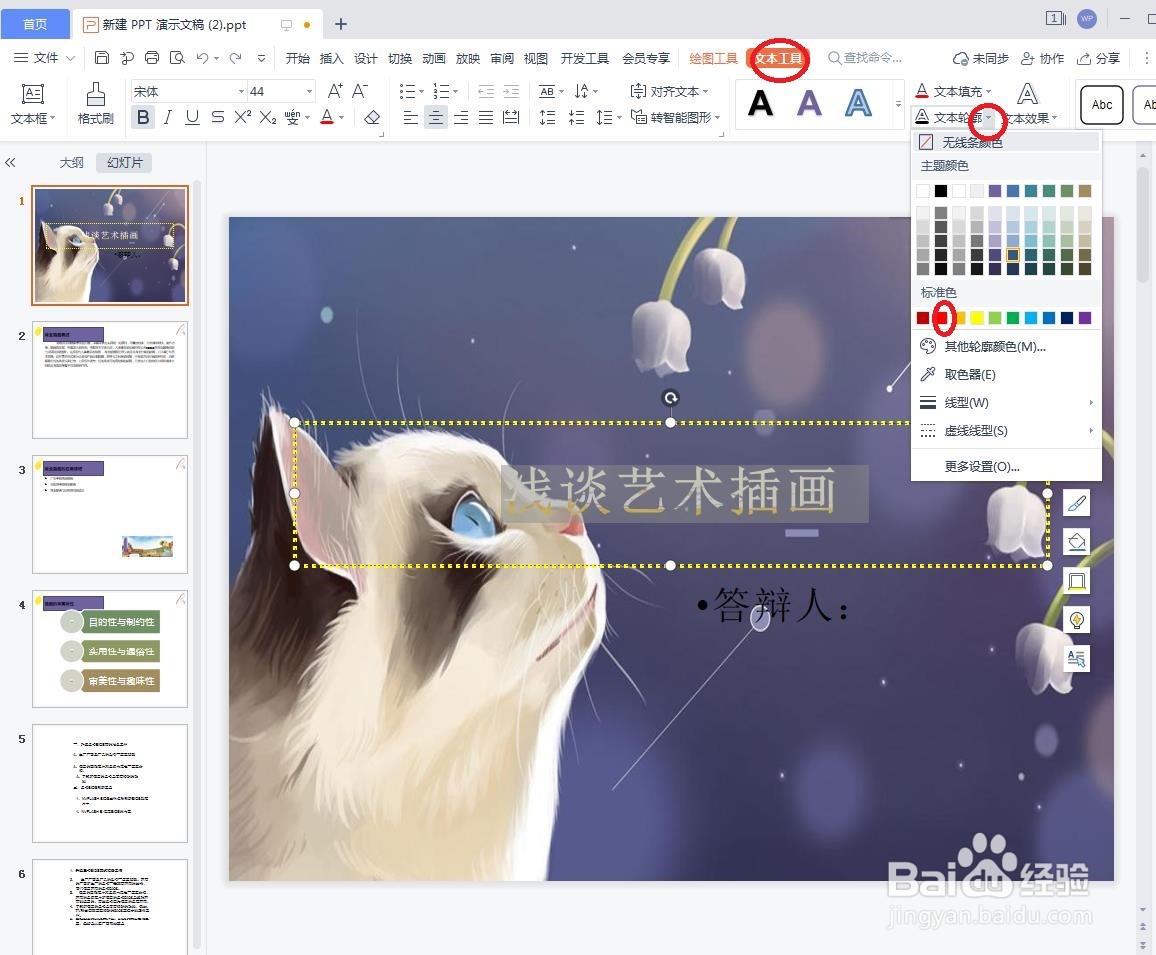Apply the Abc shape style preset
Viewport: 1156px width, 955px height.
(1101, 105)
